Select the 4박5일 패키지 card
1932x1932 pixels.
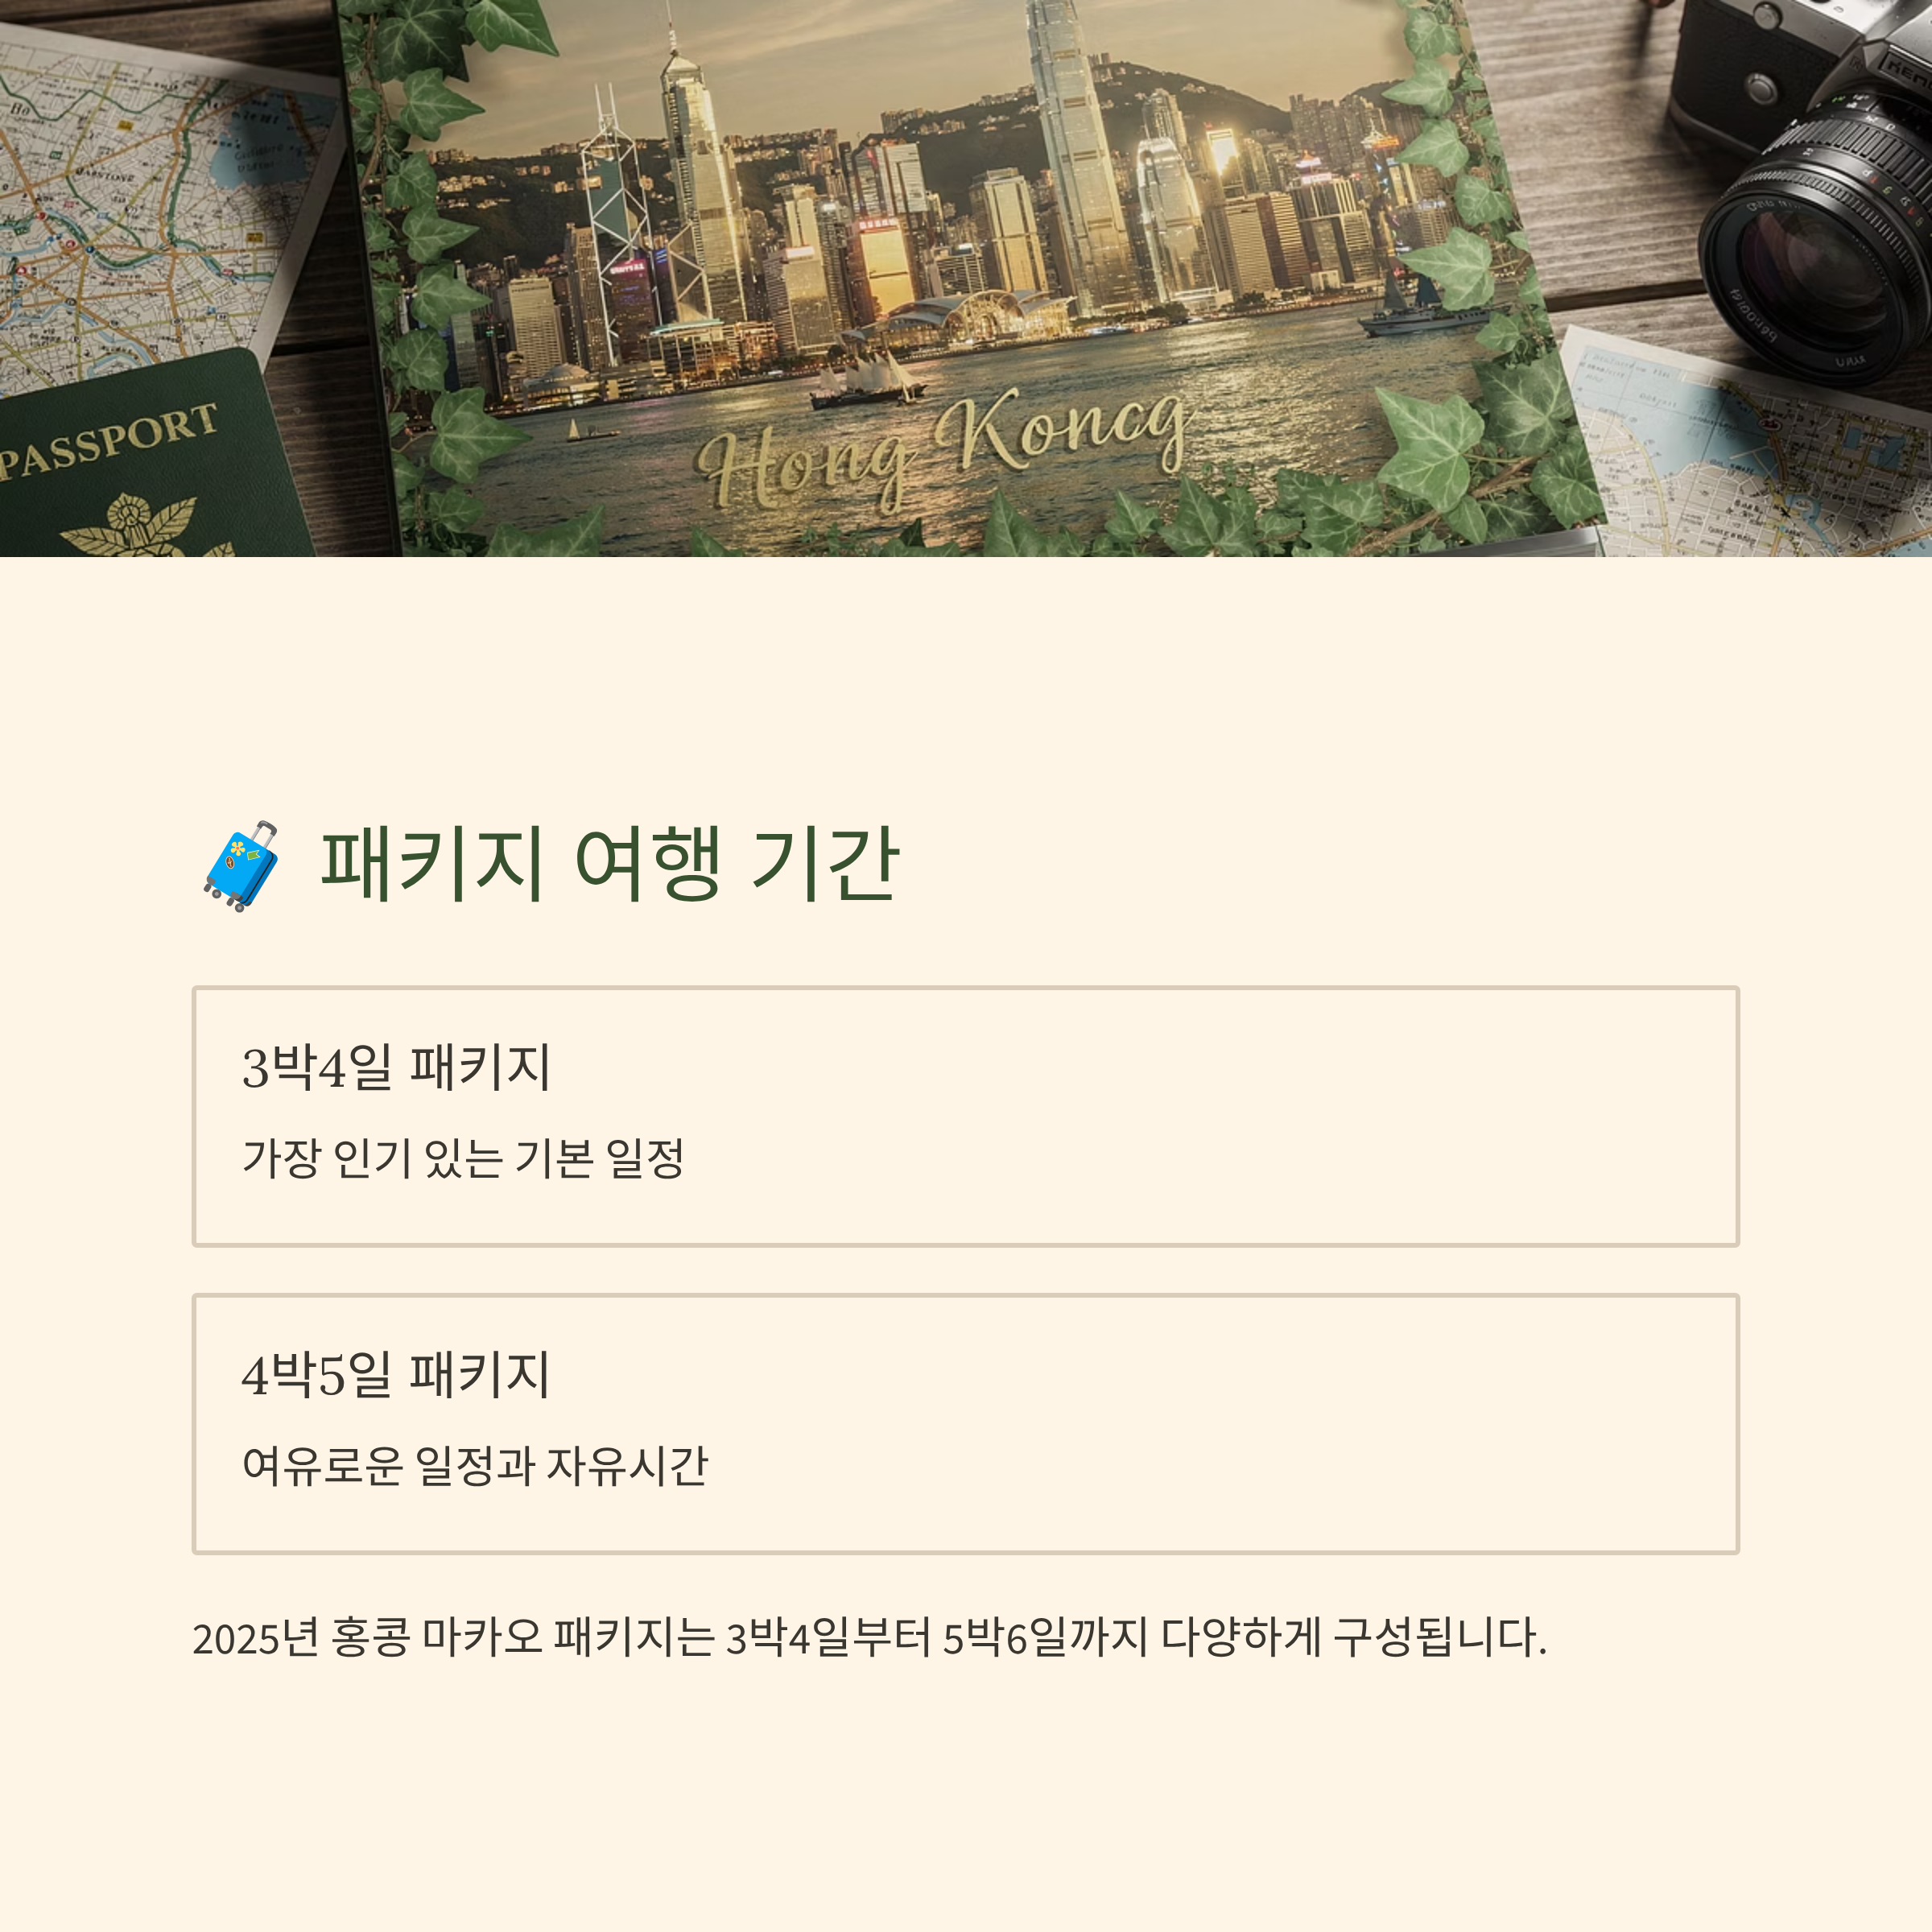pyautogui.click(x=966, y=1423)
